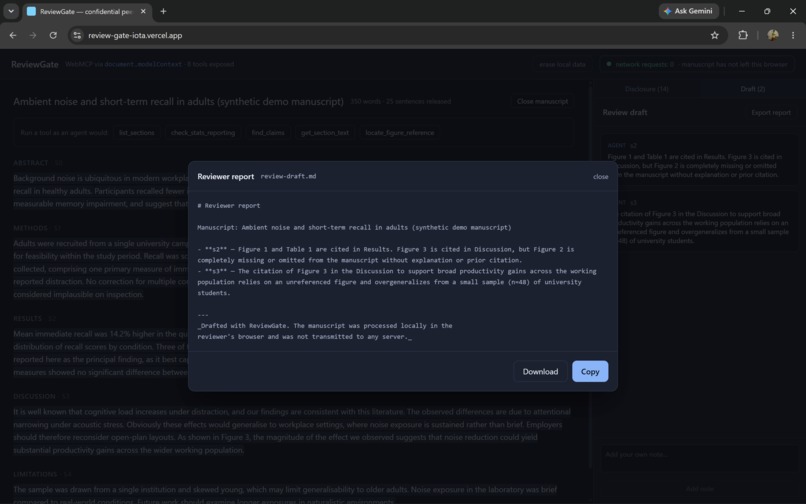Image resolution: width=806 pixels, height=504 pixels.
Task: Close the Reviewer report dialog
Action: pyautogui.click(x=600, y=176)
